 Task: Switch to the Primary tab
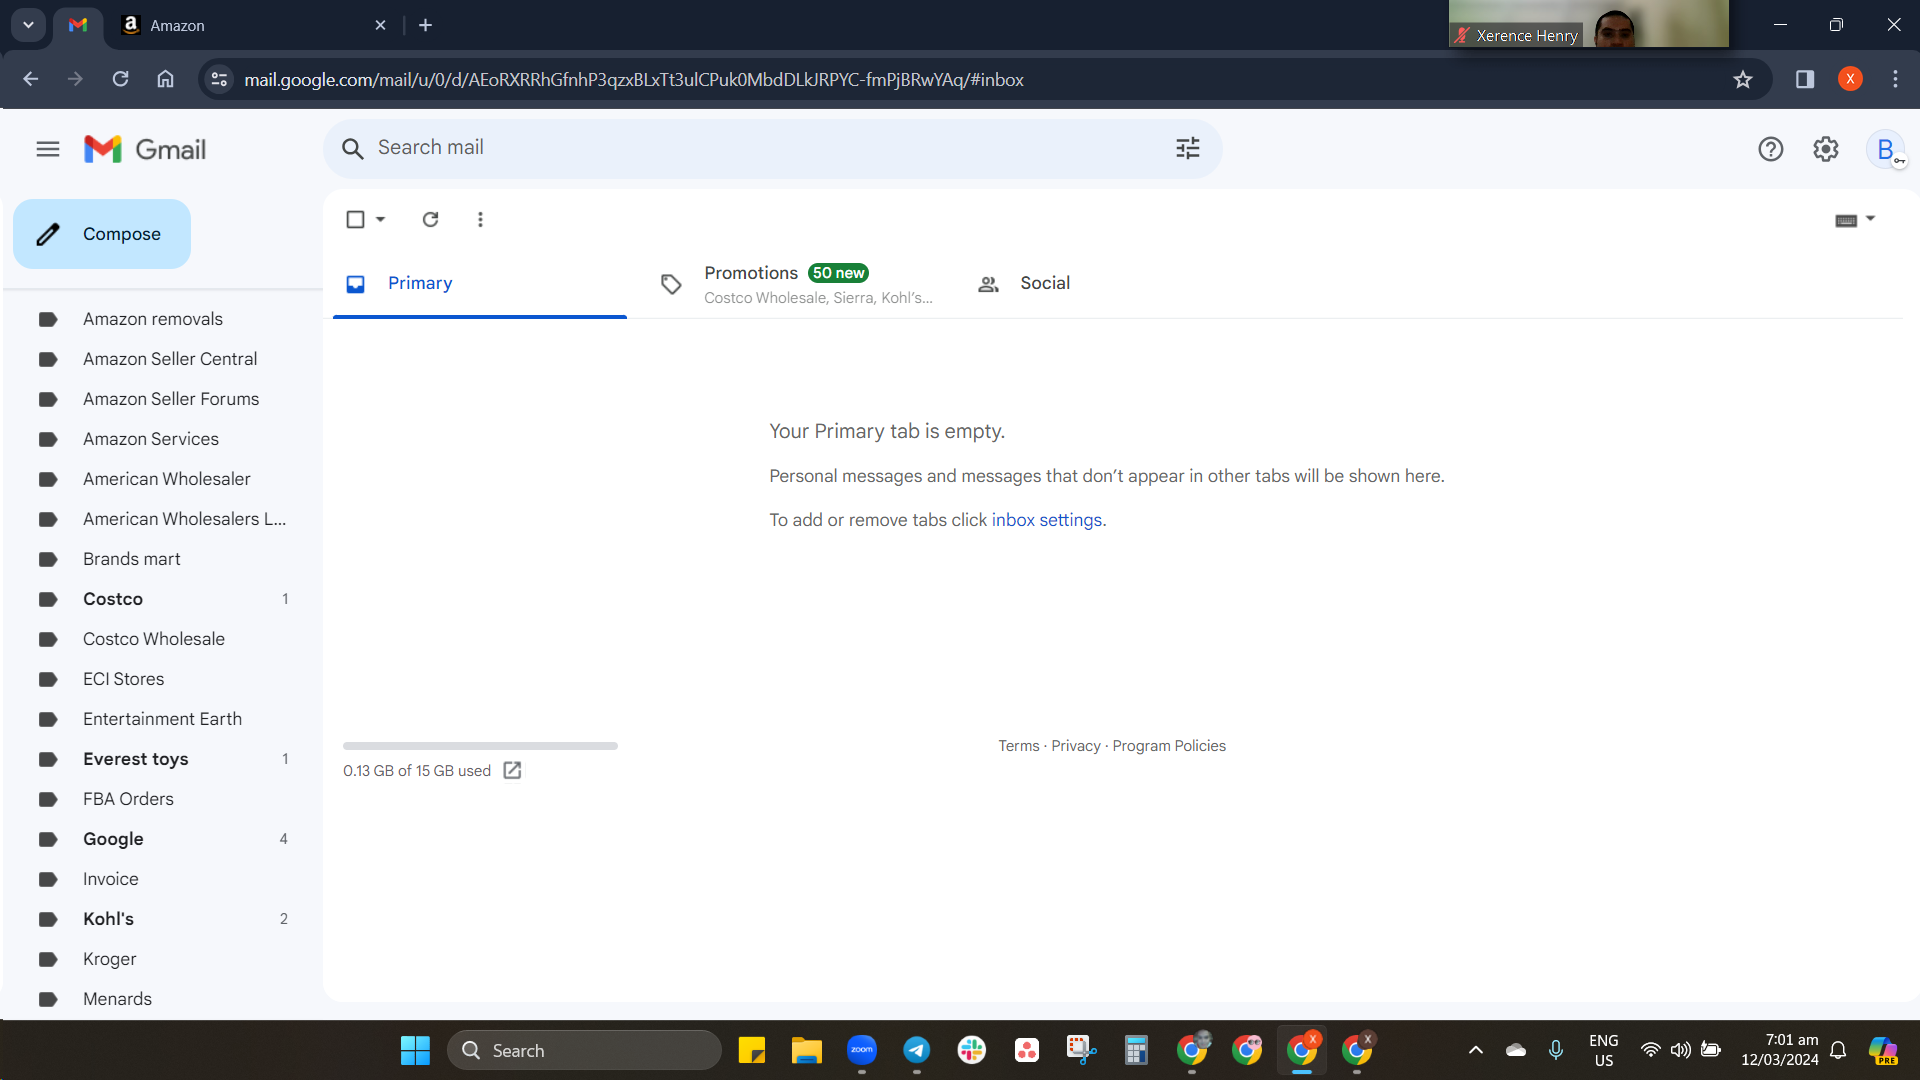[480, 284]
